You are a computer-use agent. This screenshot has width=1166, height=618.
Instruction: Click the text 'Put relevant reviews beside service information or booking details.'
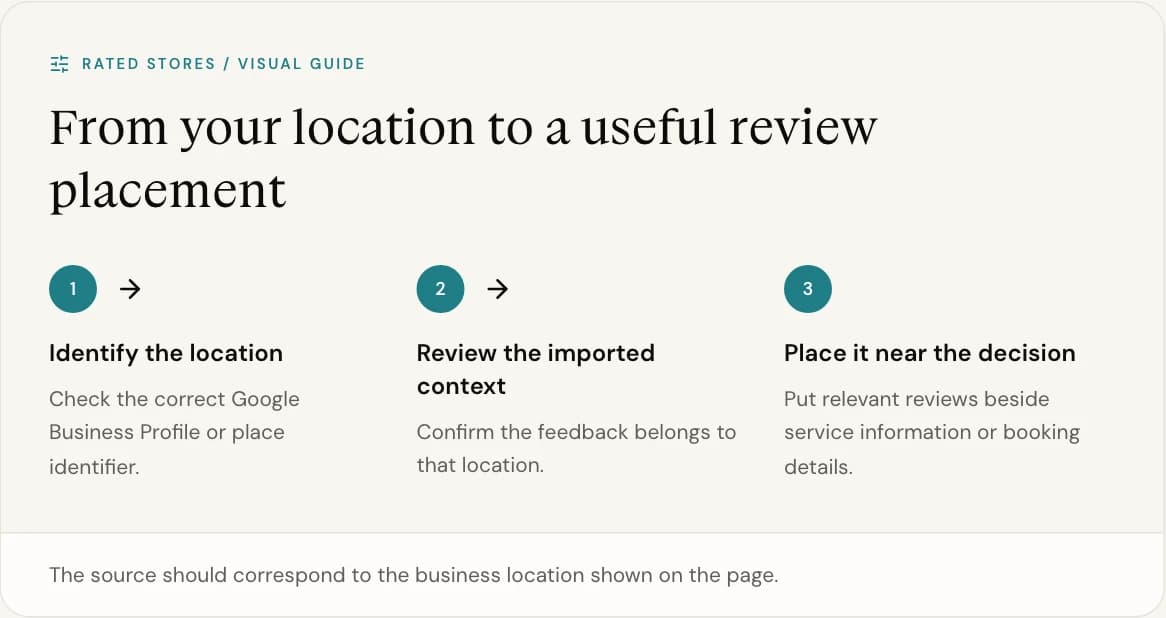click(932, 433)
